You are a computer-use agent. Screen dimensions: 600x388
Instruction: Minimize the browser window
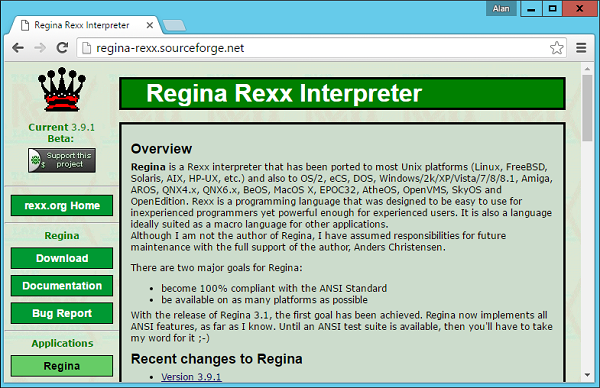click(531, 9)
